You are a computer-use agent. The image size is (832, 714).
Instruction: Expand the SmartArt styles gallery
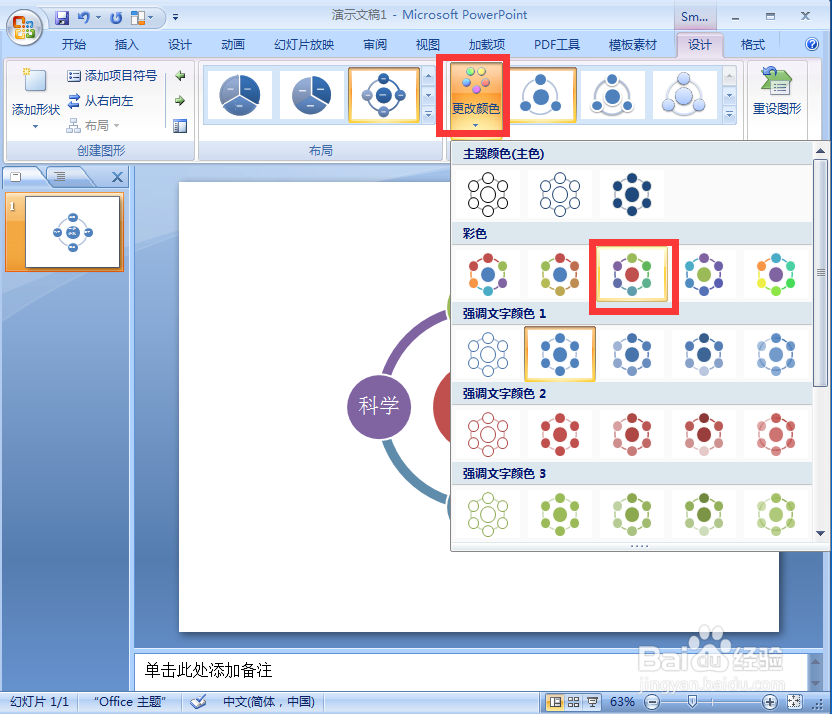(730, 114)
